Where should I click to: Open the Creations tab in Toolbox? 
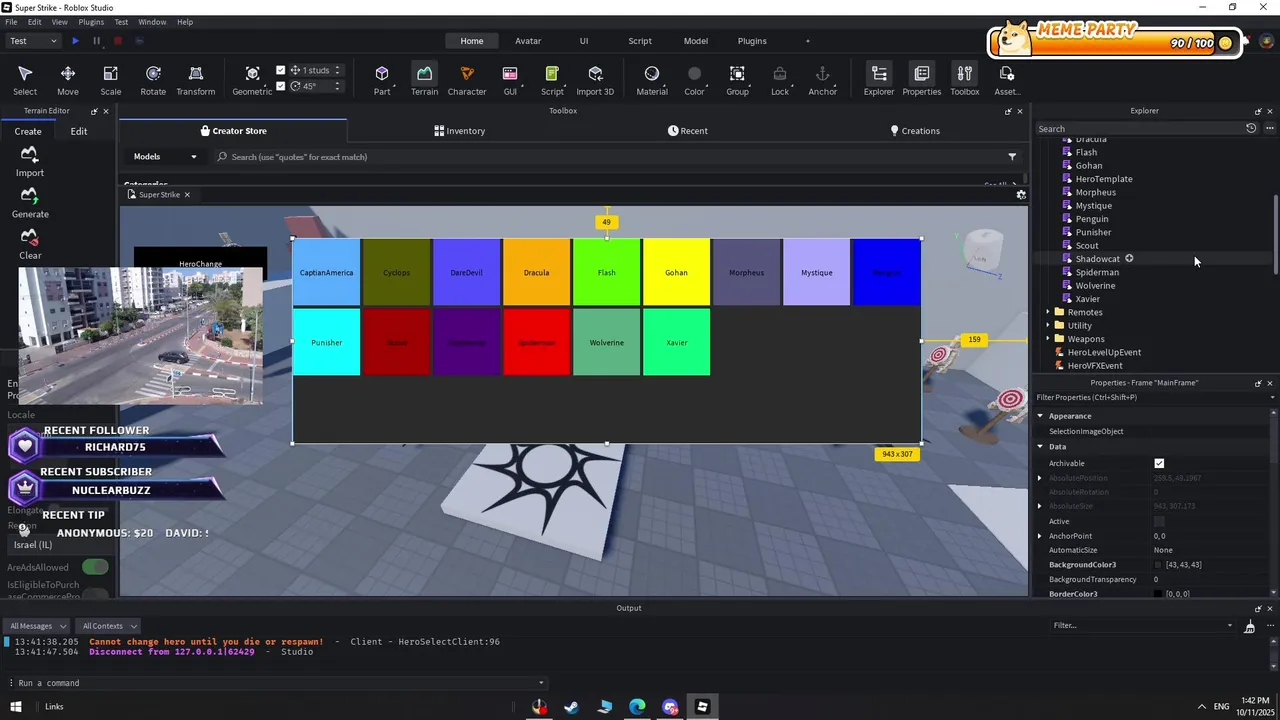coord(915,131)
